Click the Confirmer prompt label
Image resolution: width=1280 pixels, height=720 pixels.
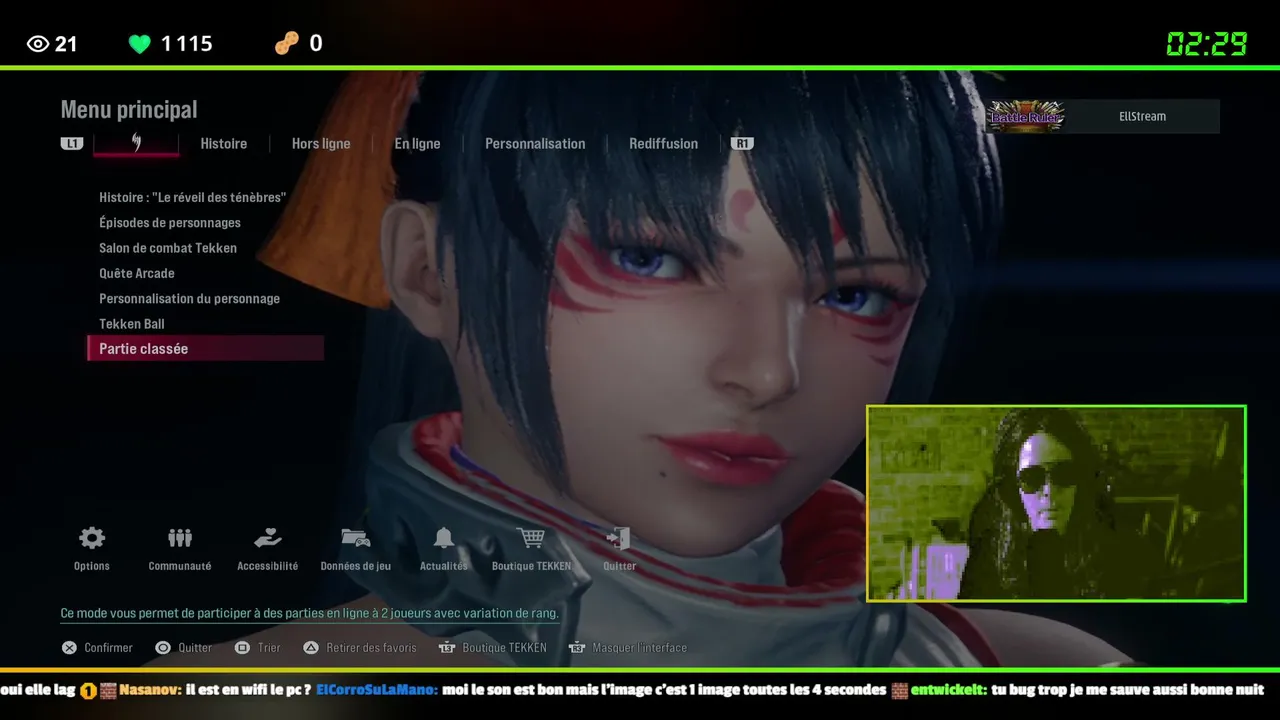(x=109, y=648)
